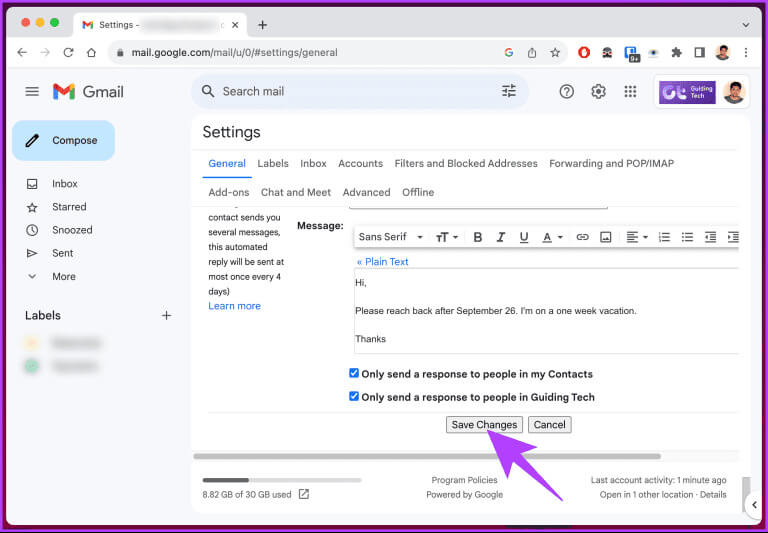Click the insert image icon
The height and width of the screenshot is (533, 768).
[x=605, y=237]
